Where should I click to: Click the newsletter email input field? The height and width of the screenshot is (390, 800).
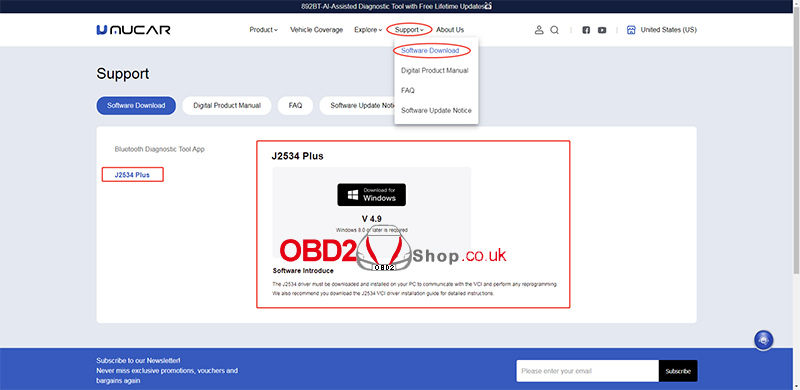pyautogui.click(x=587, y=371)
